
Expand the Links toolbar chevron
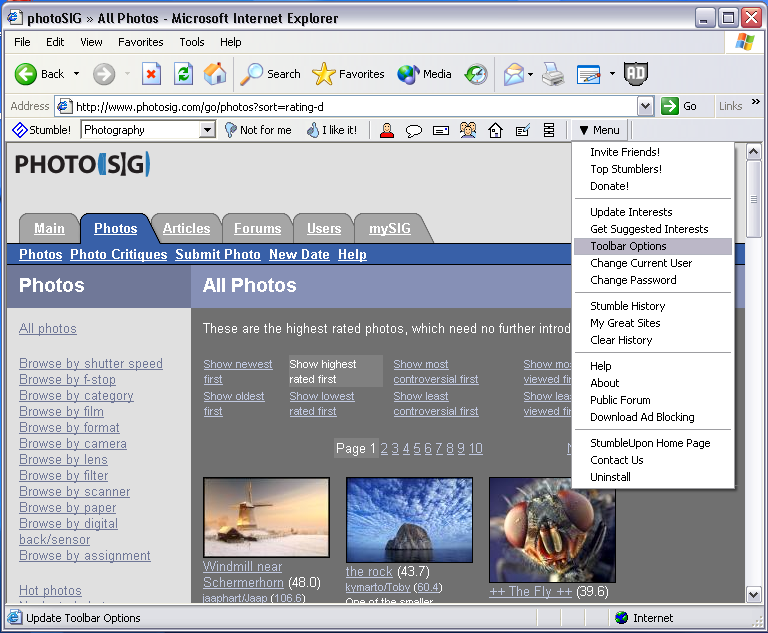coord(756,102)
